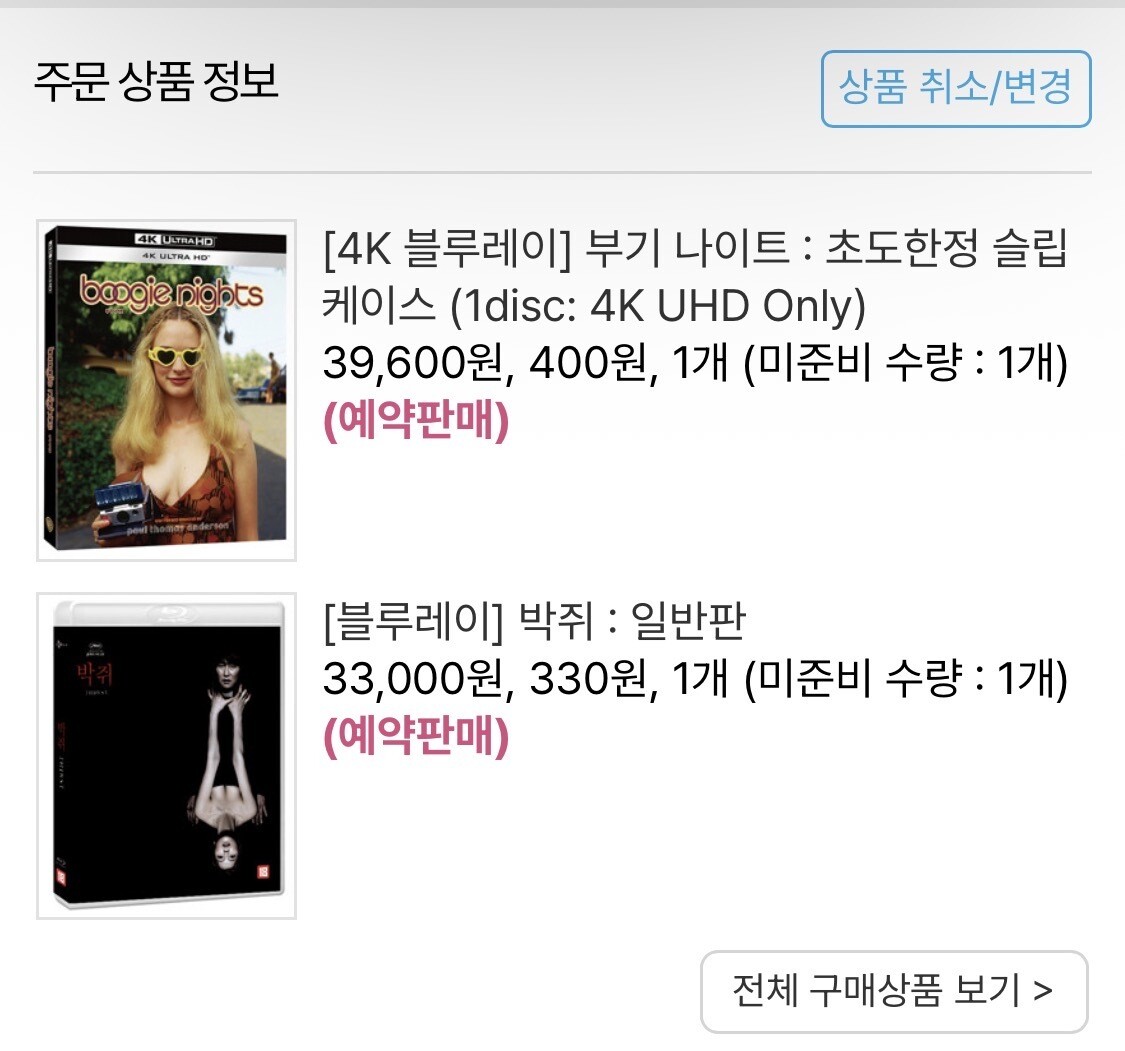Click the age rating badge on 박쥐 cover

tap(264, 872)
